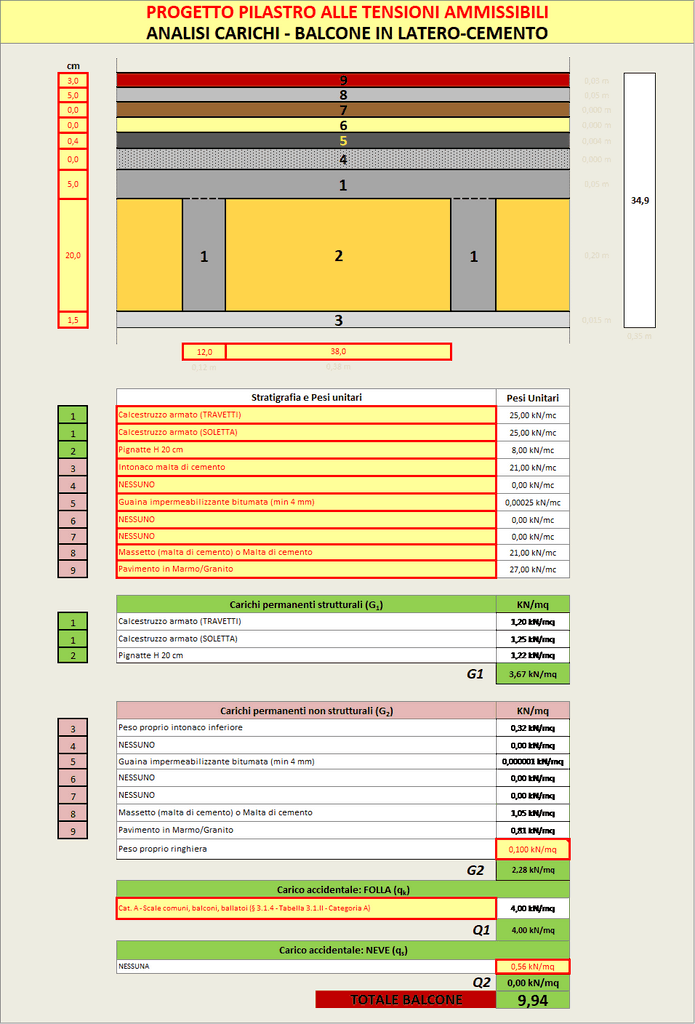Select the G1 total 3,67 kN/mq cell

click(x=533, y=675)
